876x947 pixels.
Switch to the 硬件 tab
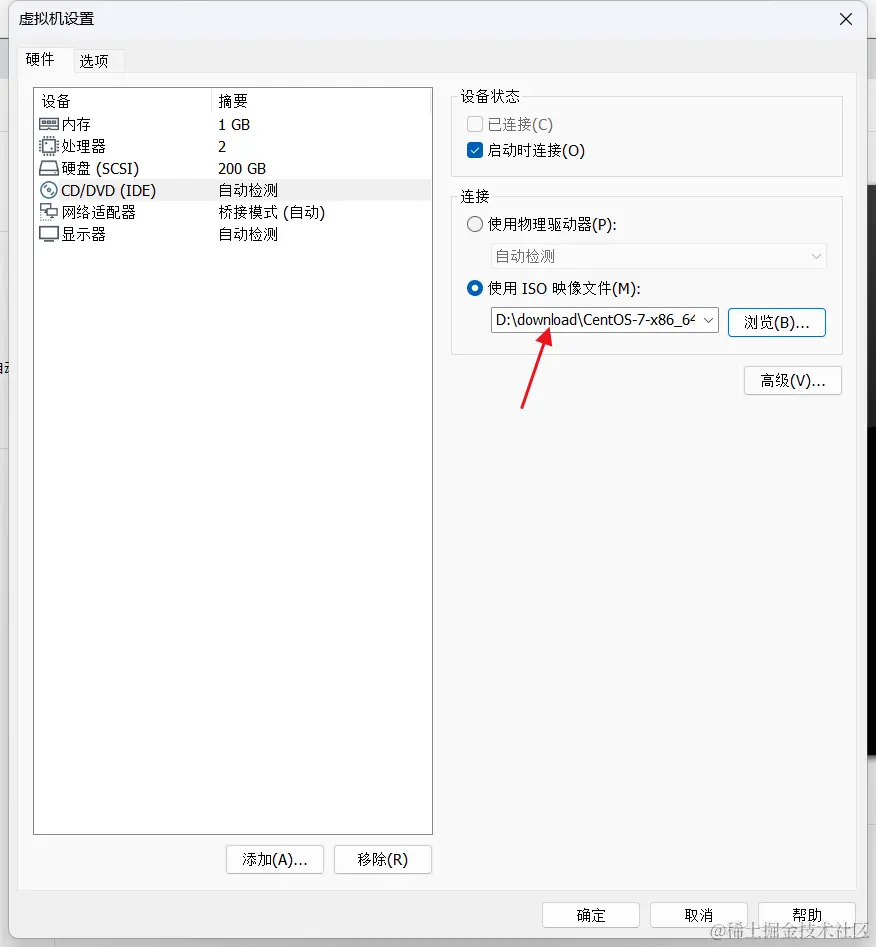click(40, 60)
